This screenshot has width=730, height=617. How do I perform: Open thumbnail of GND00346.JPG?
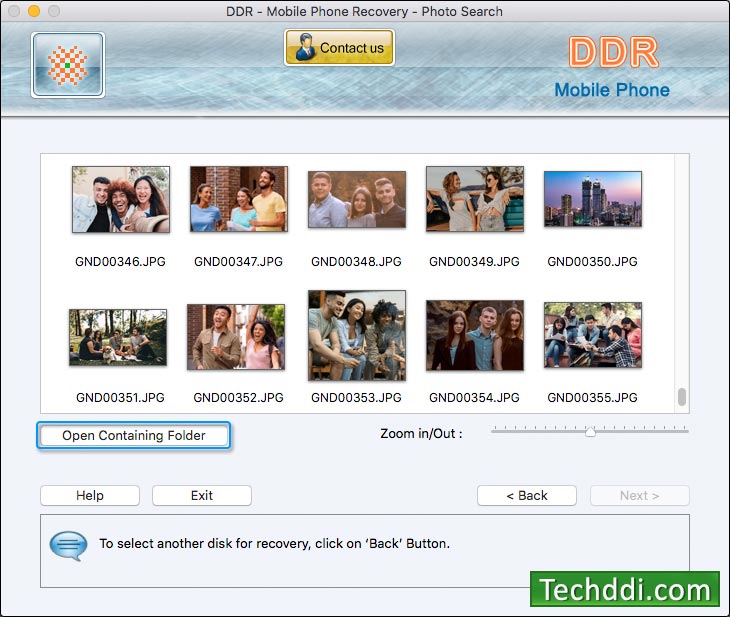[x=121, y=199]
